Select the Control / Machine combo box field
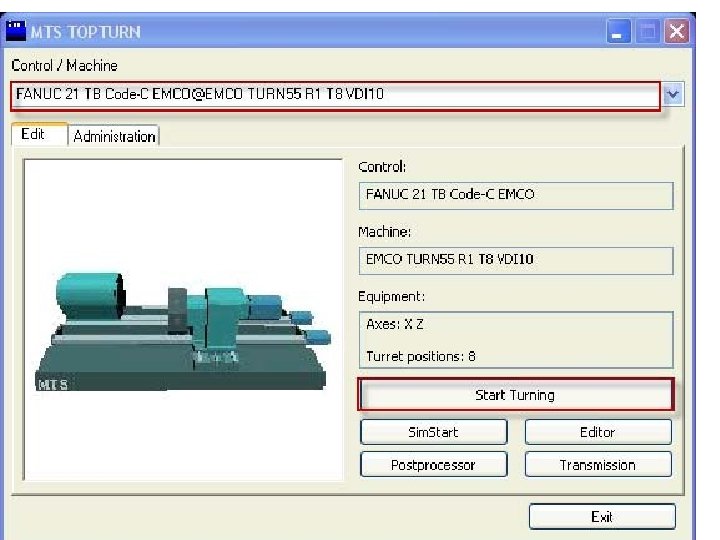This screenshot has height=540, width=720. click(x=336, y=96)
